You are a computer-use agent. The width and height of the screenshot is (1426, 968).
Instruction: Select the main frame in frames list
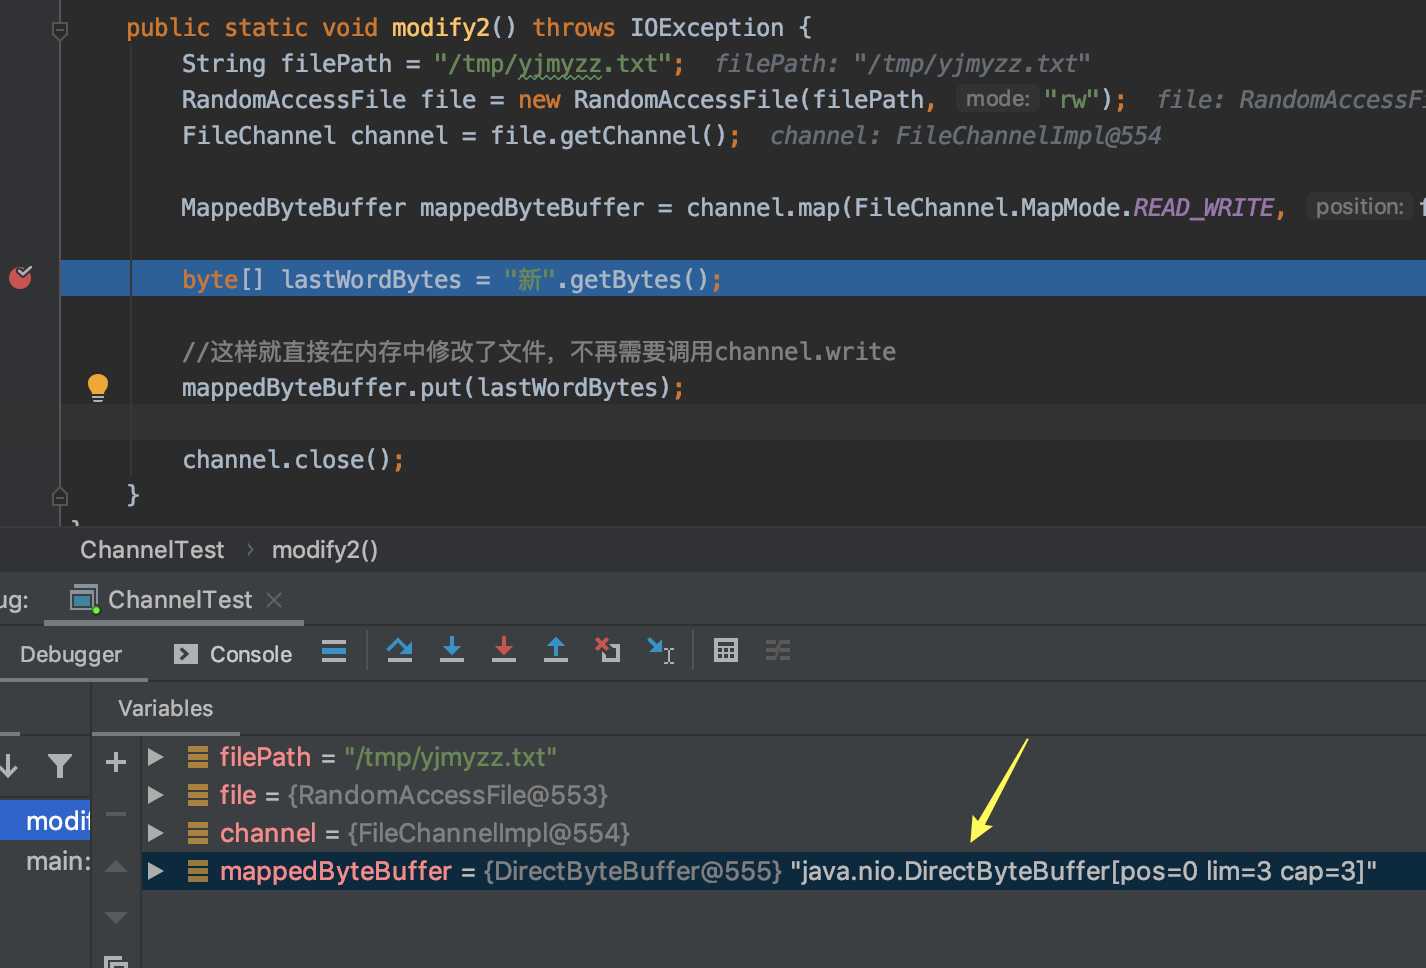point(45,861)
